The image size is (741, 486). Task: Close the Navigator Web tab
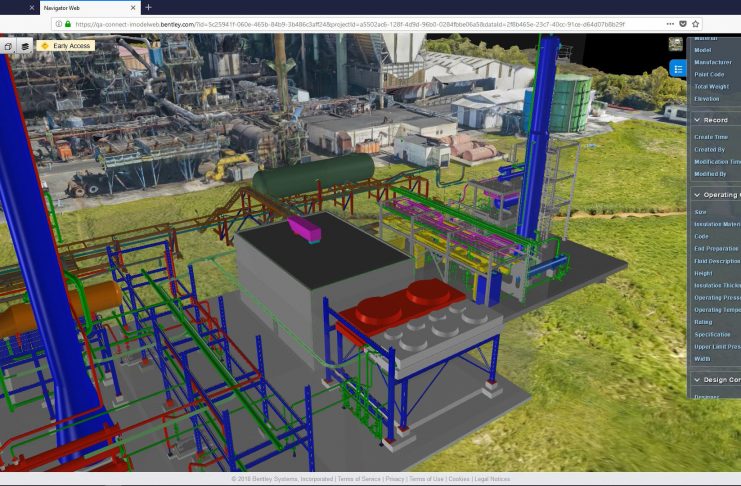click(x=133, y=7)
